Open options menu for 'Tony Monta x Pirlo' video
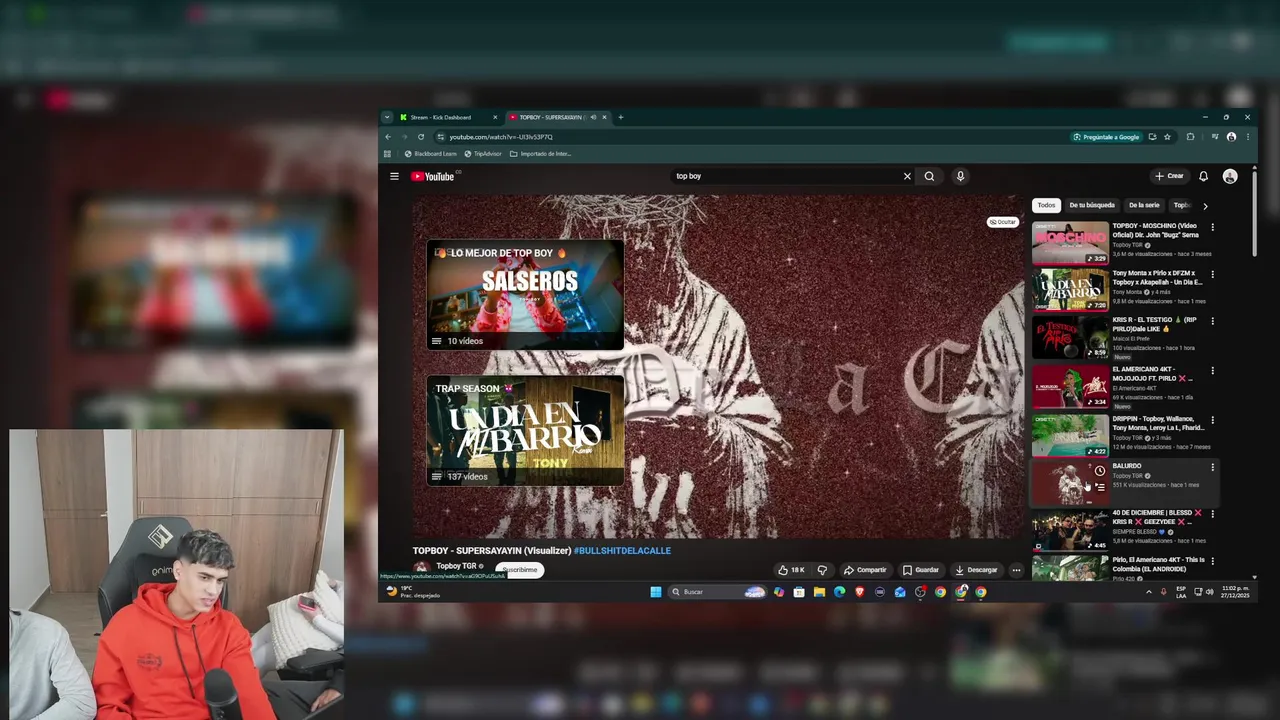This screenshot has width=1280, height=720. (x=1212, y=274)
